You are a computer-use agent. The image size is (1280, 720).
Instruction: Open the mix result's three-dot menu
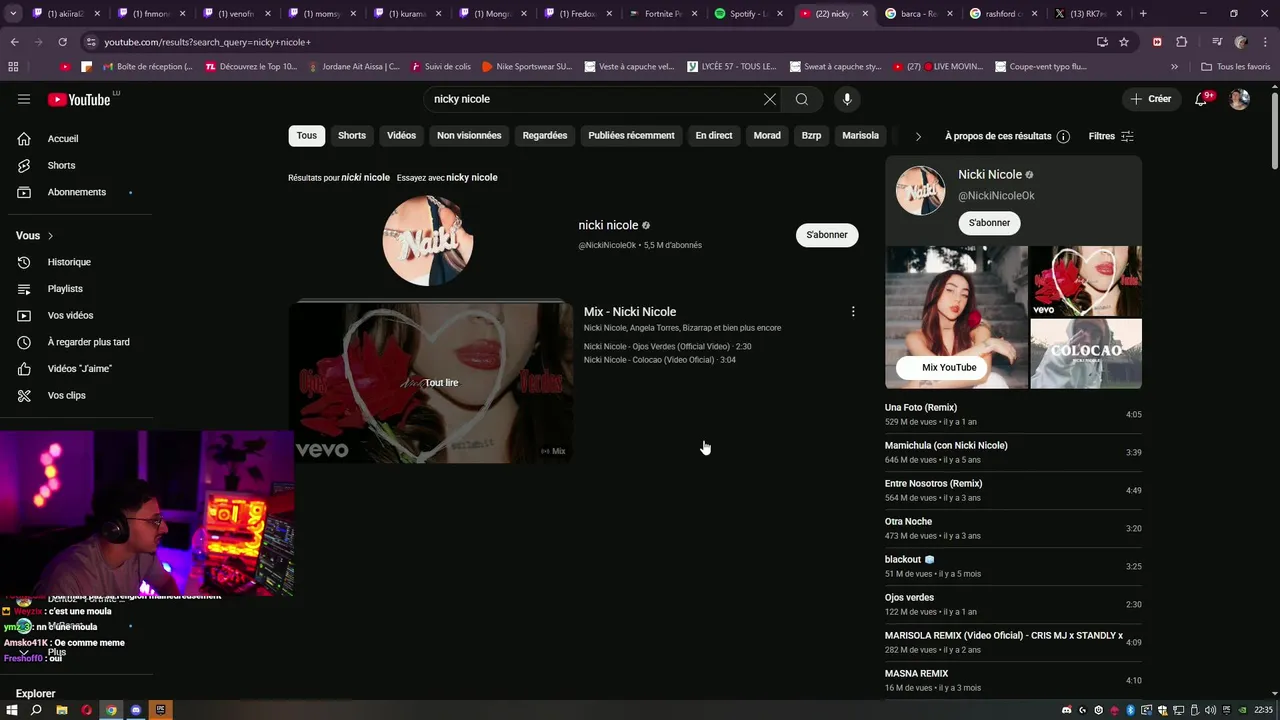[x=853, y=312]
